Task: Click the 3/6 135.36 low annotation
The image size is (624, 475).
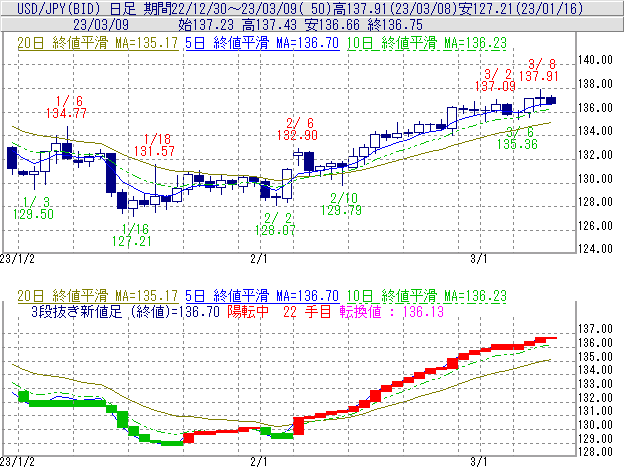Action: click(517, 138)
